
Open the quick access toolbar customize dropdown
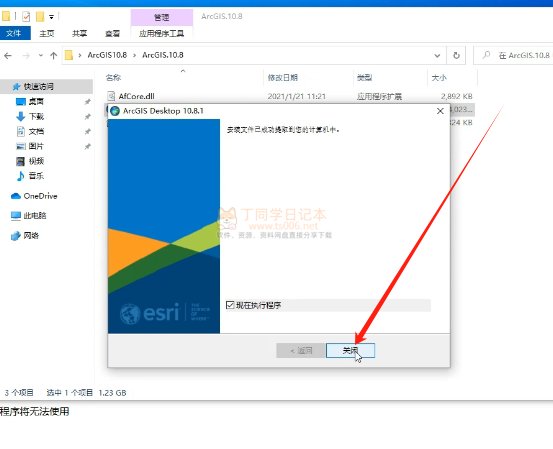(x=51, y=17)
